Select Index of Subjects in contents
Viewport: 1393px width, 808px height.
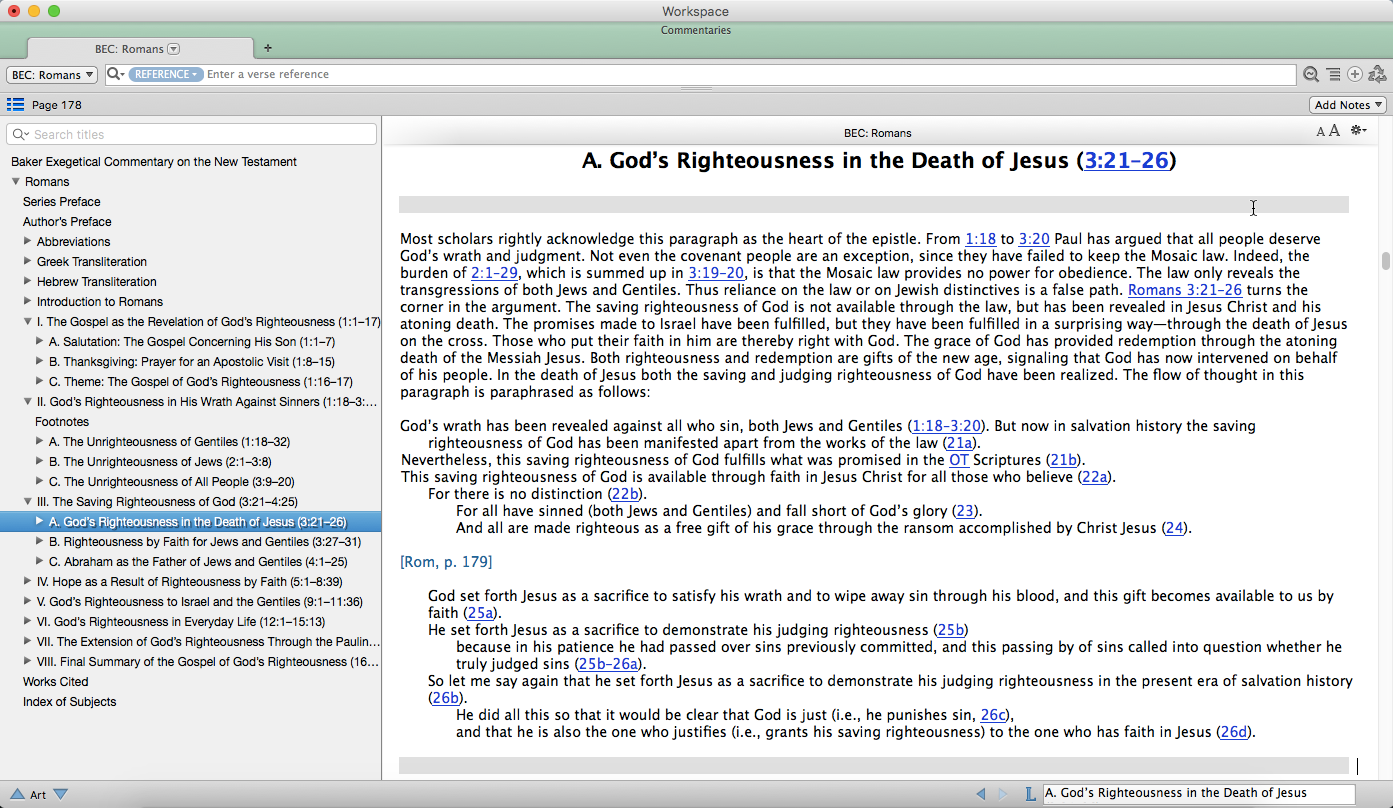[70, 702]
